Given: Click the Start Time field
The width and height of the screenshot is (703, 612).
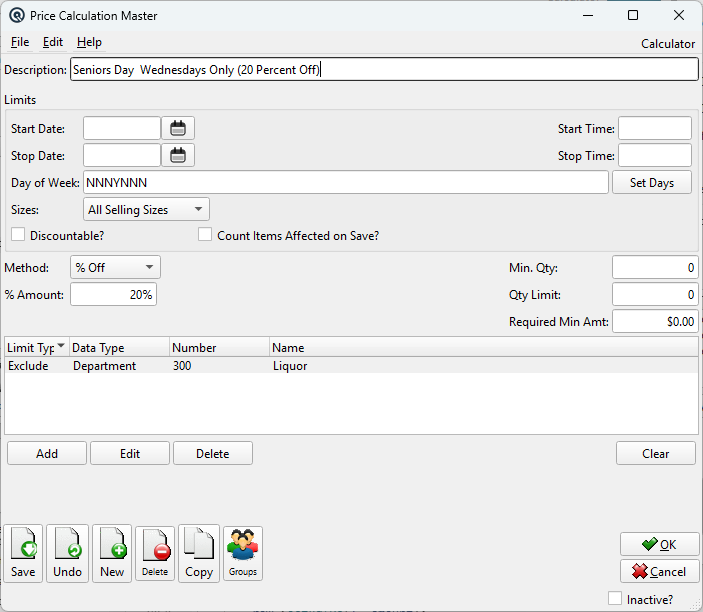Looking at the screenshot, I should pos(655,129).
